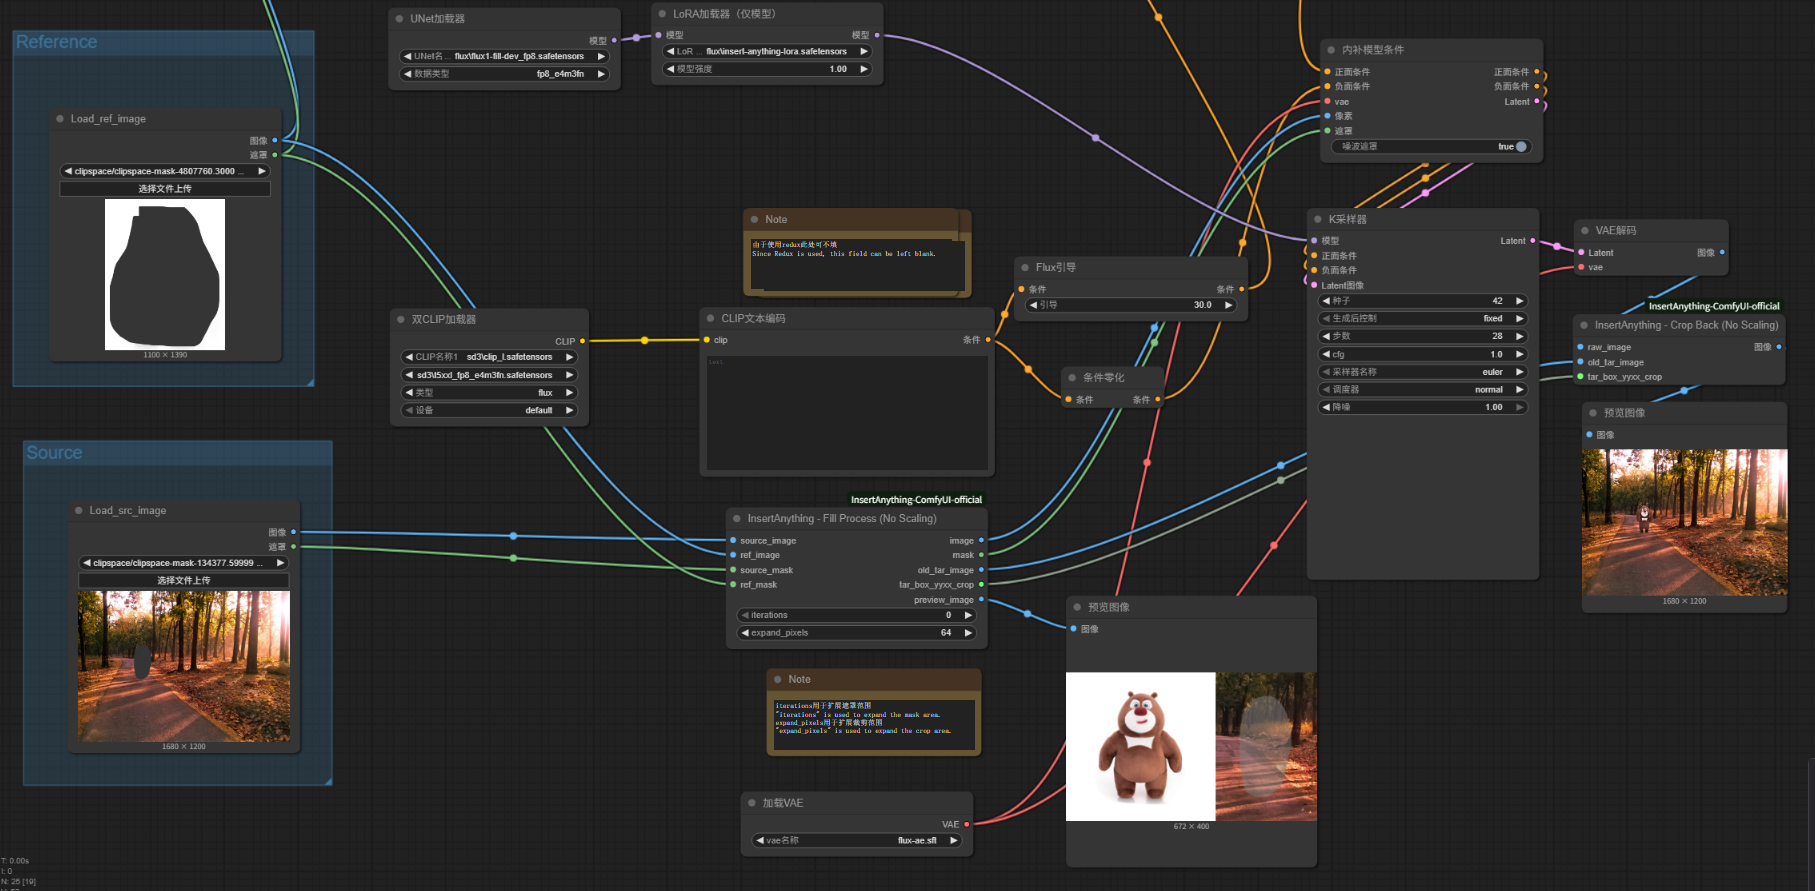The image size is (1815, 891).
Task: Click the empty CLIP文本编码 text box
Action: point(848,412)
